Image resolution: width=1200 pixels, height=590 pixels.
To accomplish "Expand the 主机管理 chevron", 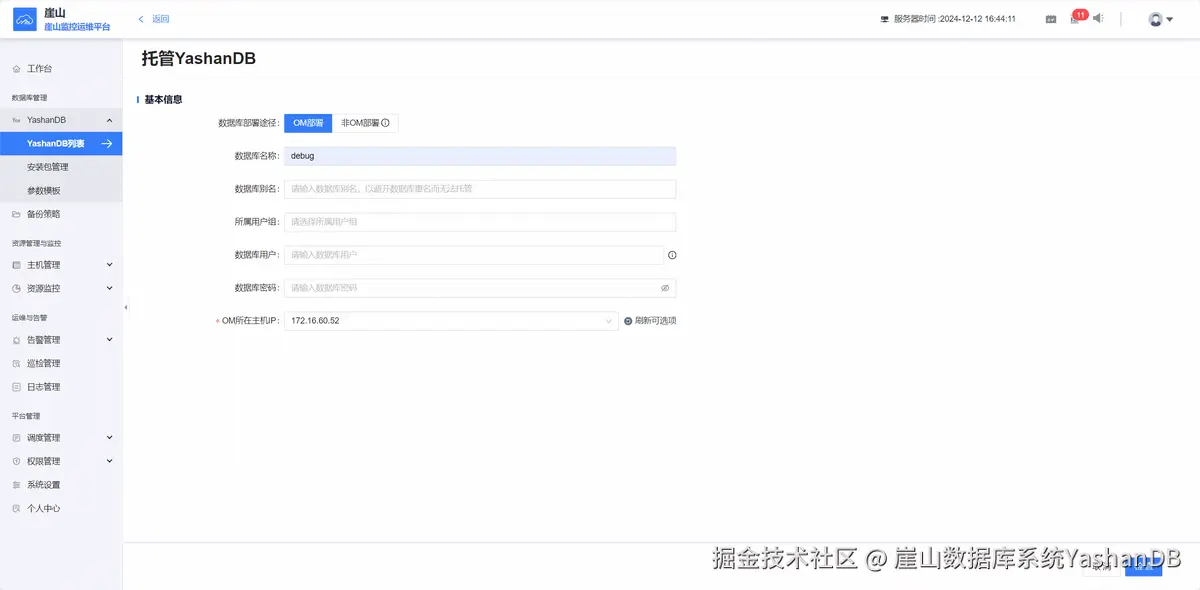I will point(109,265).
